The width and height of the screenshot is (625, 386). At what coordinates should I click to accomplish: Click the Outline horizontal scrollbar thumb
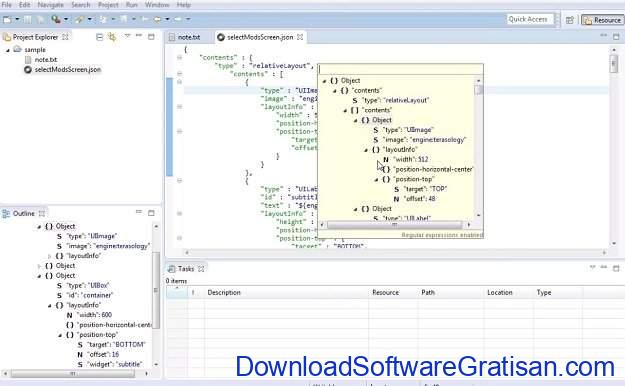coord(73,374)
